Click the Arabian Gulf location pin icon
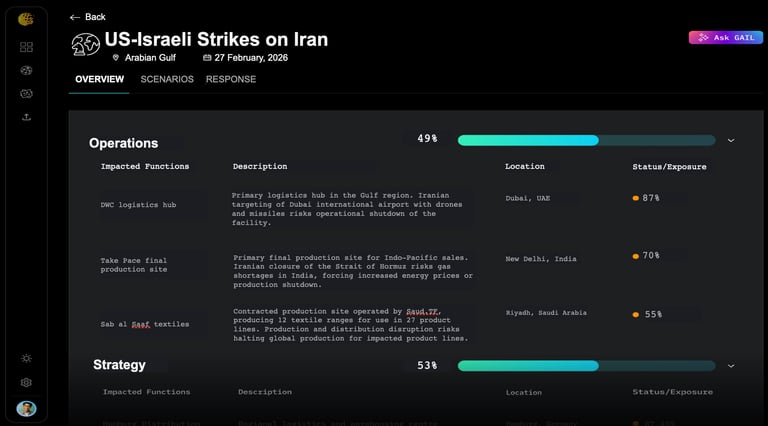The height and width of the screenshot is (426, 768). click(116, 58)
